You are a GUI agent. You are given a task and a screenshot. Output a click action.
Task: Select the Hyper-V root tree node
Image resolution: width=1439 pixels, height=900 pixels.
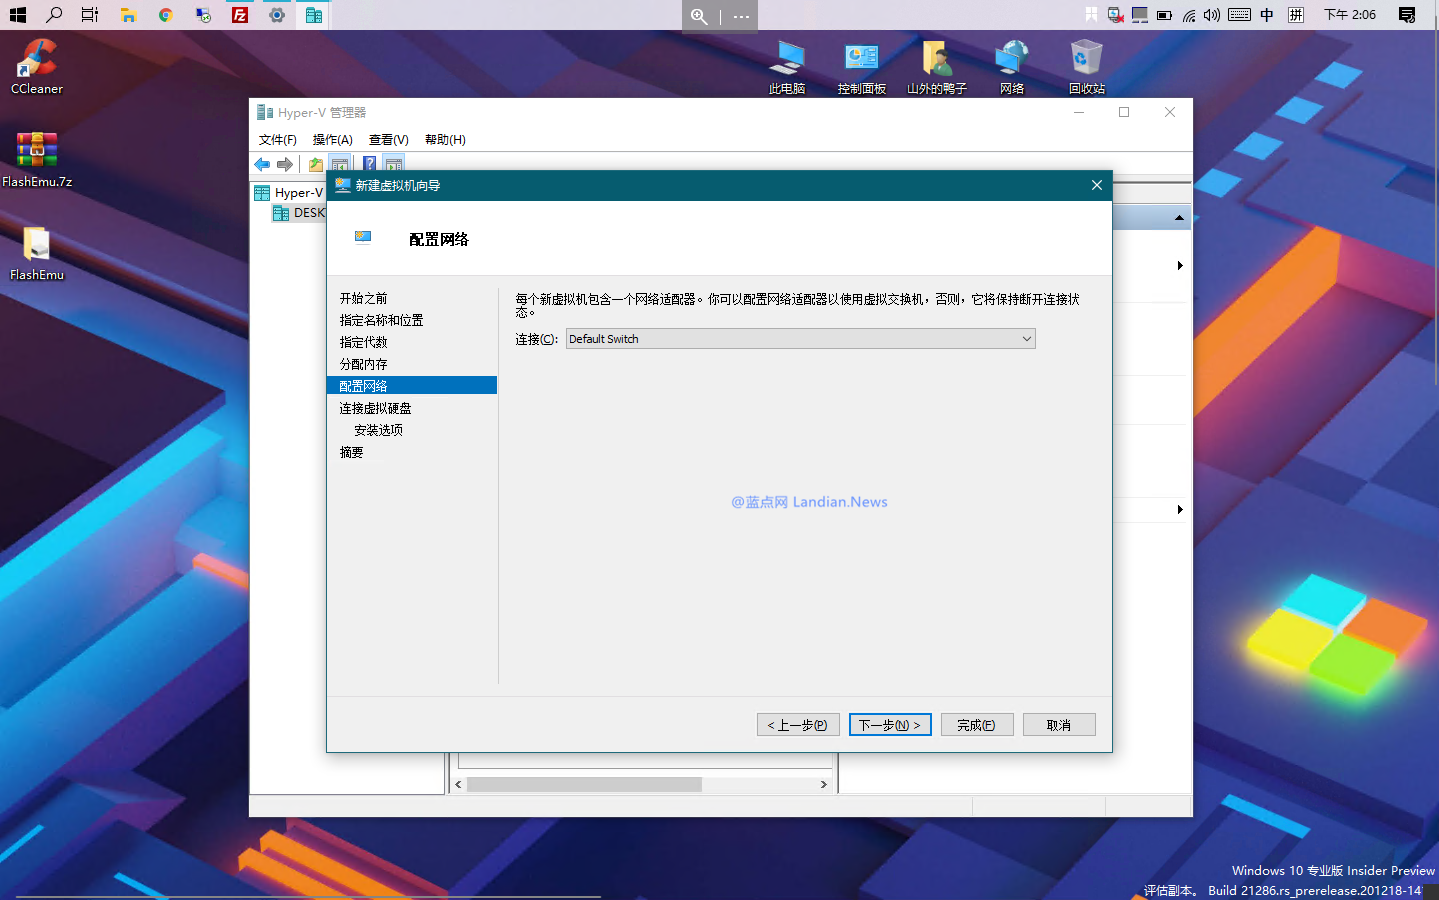[289, 193]
